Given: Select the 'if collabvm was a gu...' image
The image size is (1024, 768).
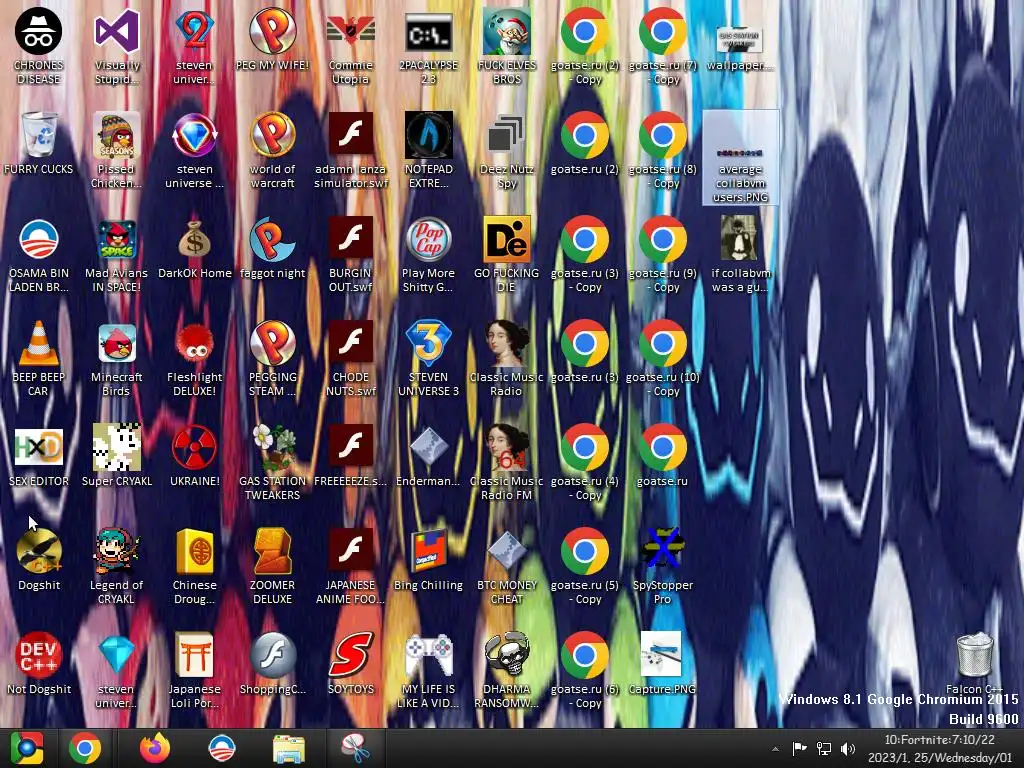Looking at the screenshot, I should pyautogui.click(x=741, y=255).
